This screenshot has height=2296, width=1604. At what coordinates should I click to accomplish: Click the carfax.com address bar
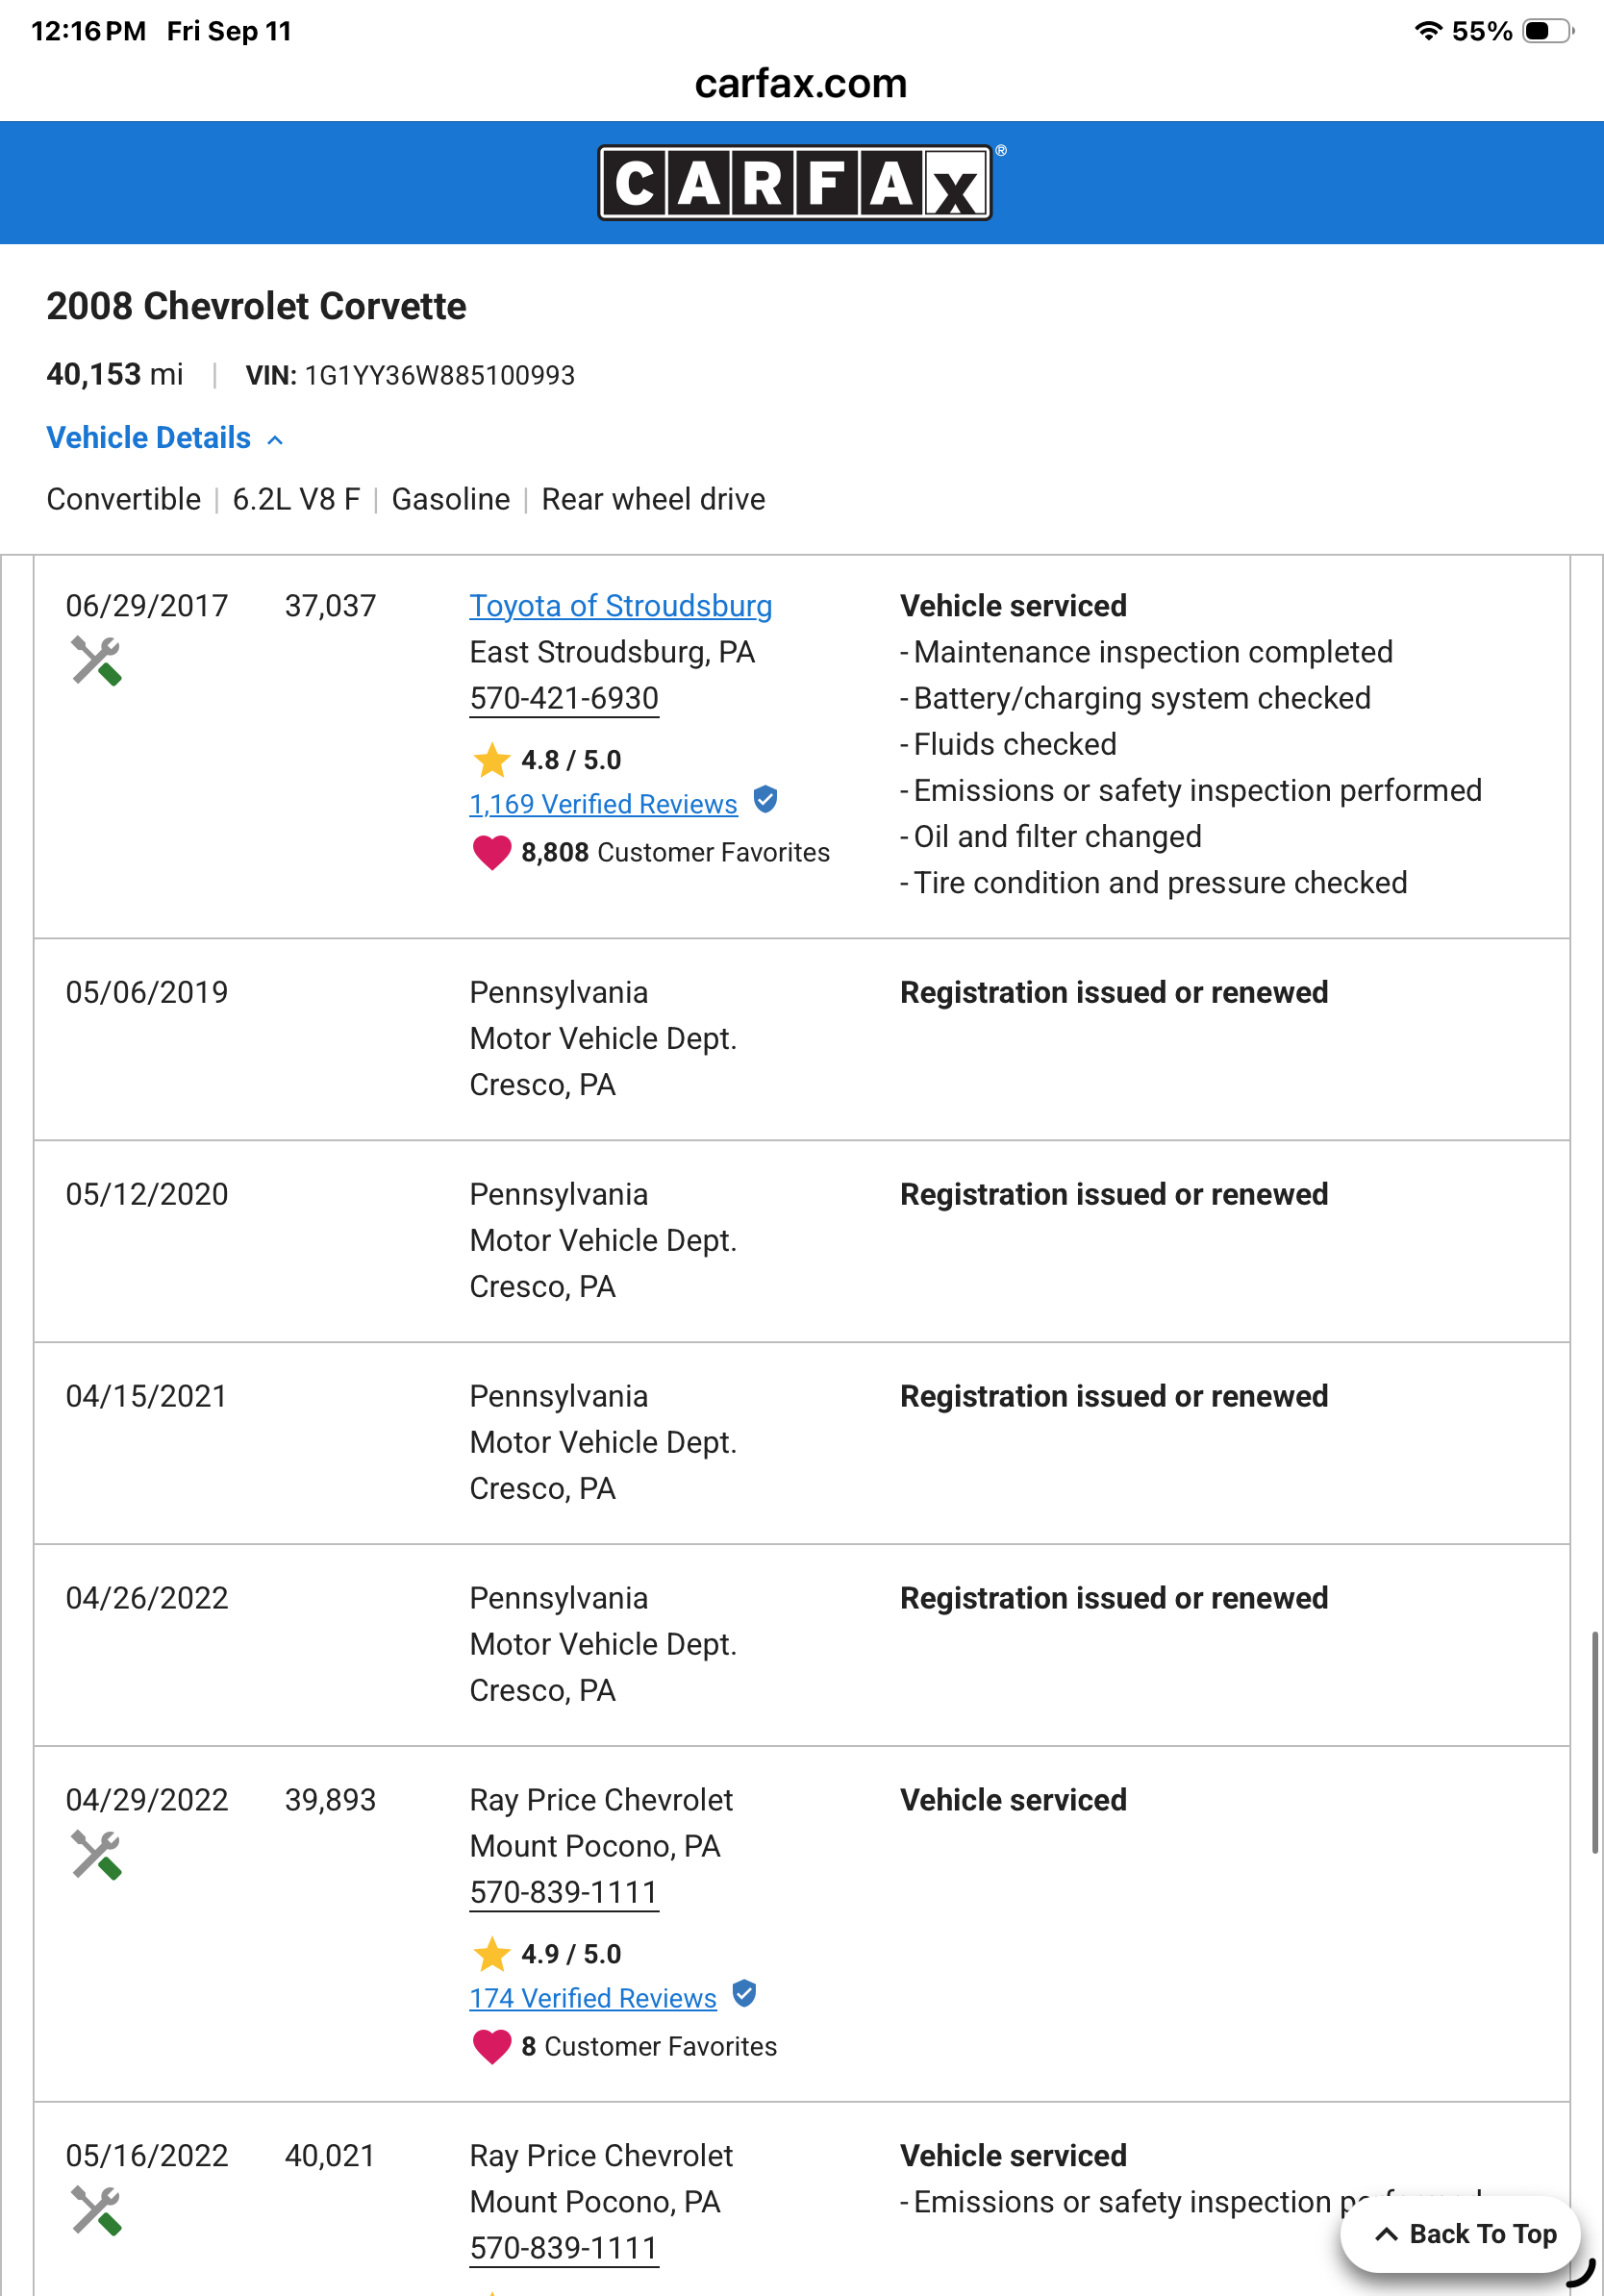point(801,83)
